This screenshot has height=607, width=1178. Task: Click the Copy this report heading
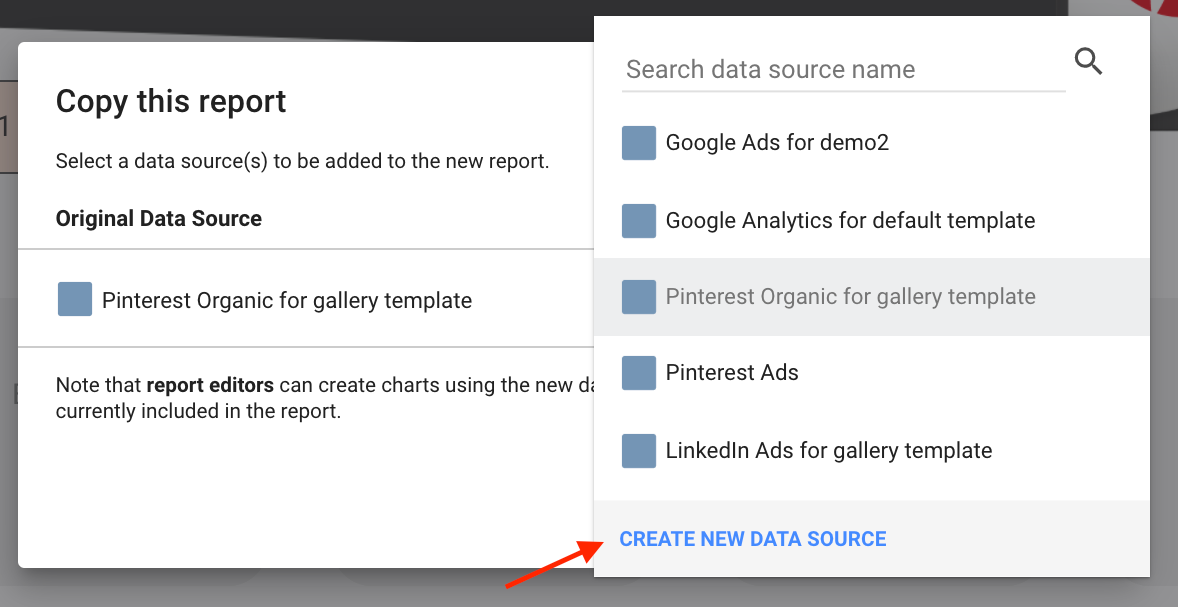tap(171, 101)
